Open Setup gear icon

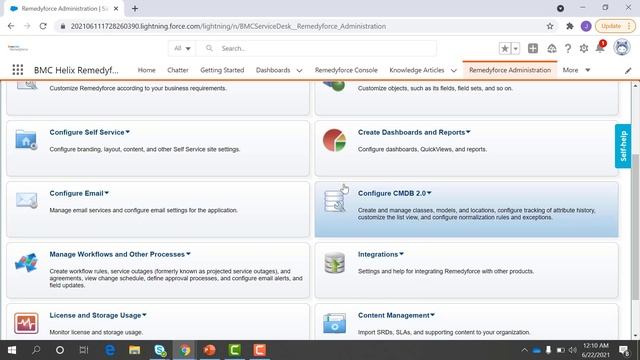(x=584, y=48)
